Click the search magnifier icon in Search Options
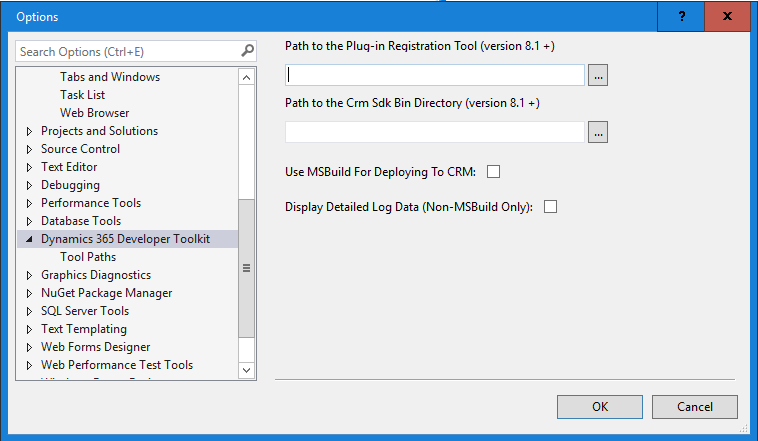 pos(248,51)
